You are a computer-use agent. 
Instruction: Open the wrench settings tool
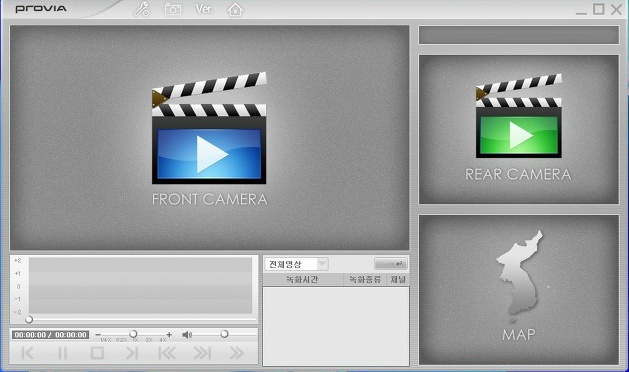[x=142, y=9]
